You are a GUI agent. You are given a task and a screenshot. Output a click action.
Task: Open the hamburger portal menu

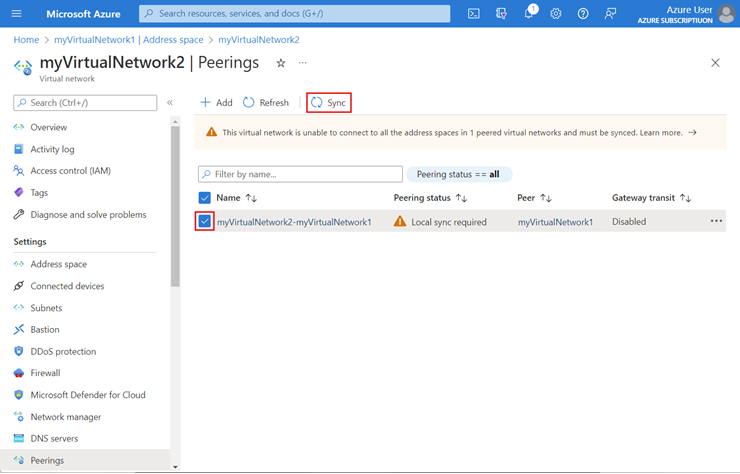point(17,14)
